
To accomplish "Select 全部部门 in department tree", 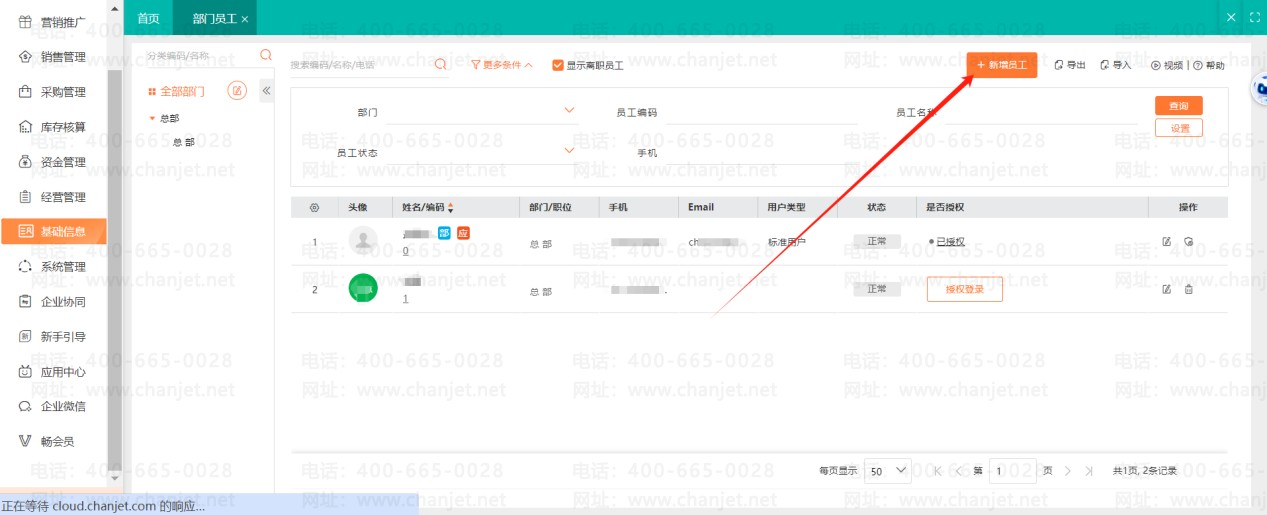I will 182,91.
